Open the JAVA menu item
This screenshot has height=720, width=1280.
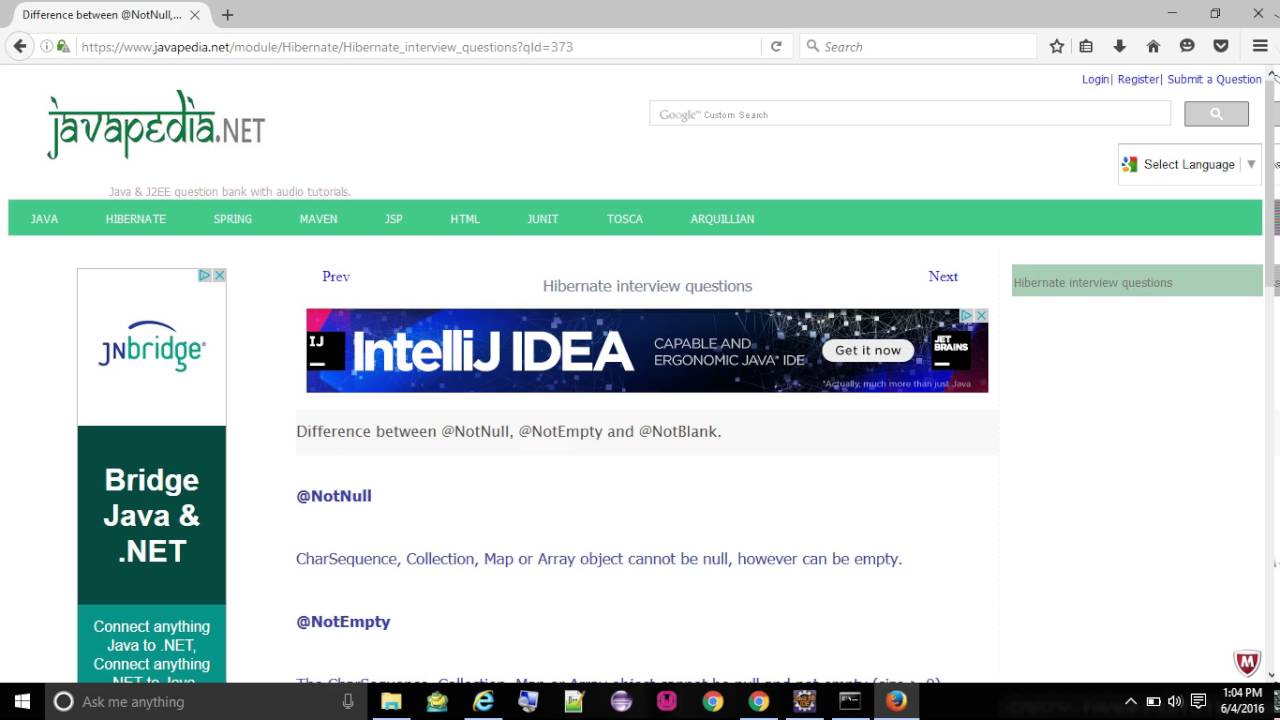(44, 218)
